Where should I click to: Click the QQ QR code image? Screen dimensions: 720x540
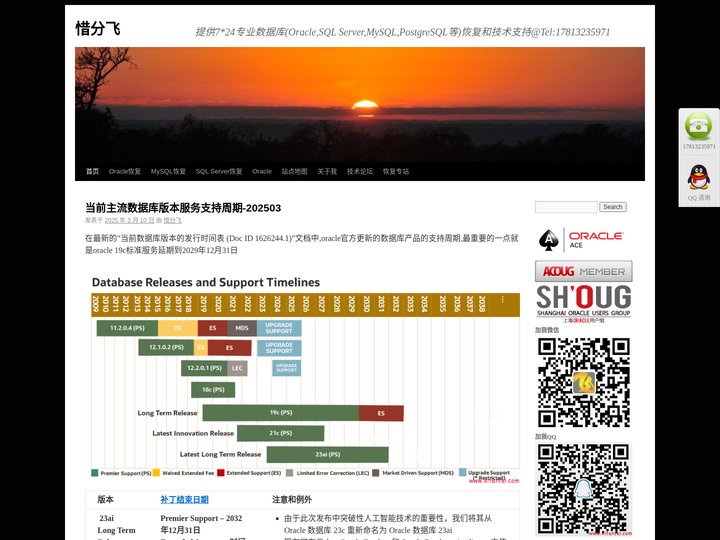[x=584, y=489]
